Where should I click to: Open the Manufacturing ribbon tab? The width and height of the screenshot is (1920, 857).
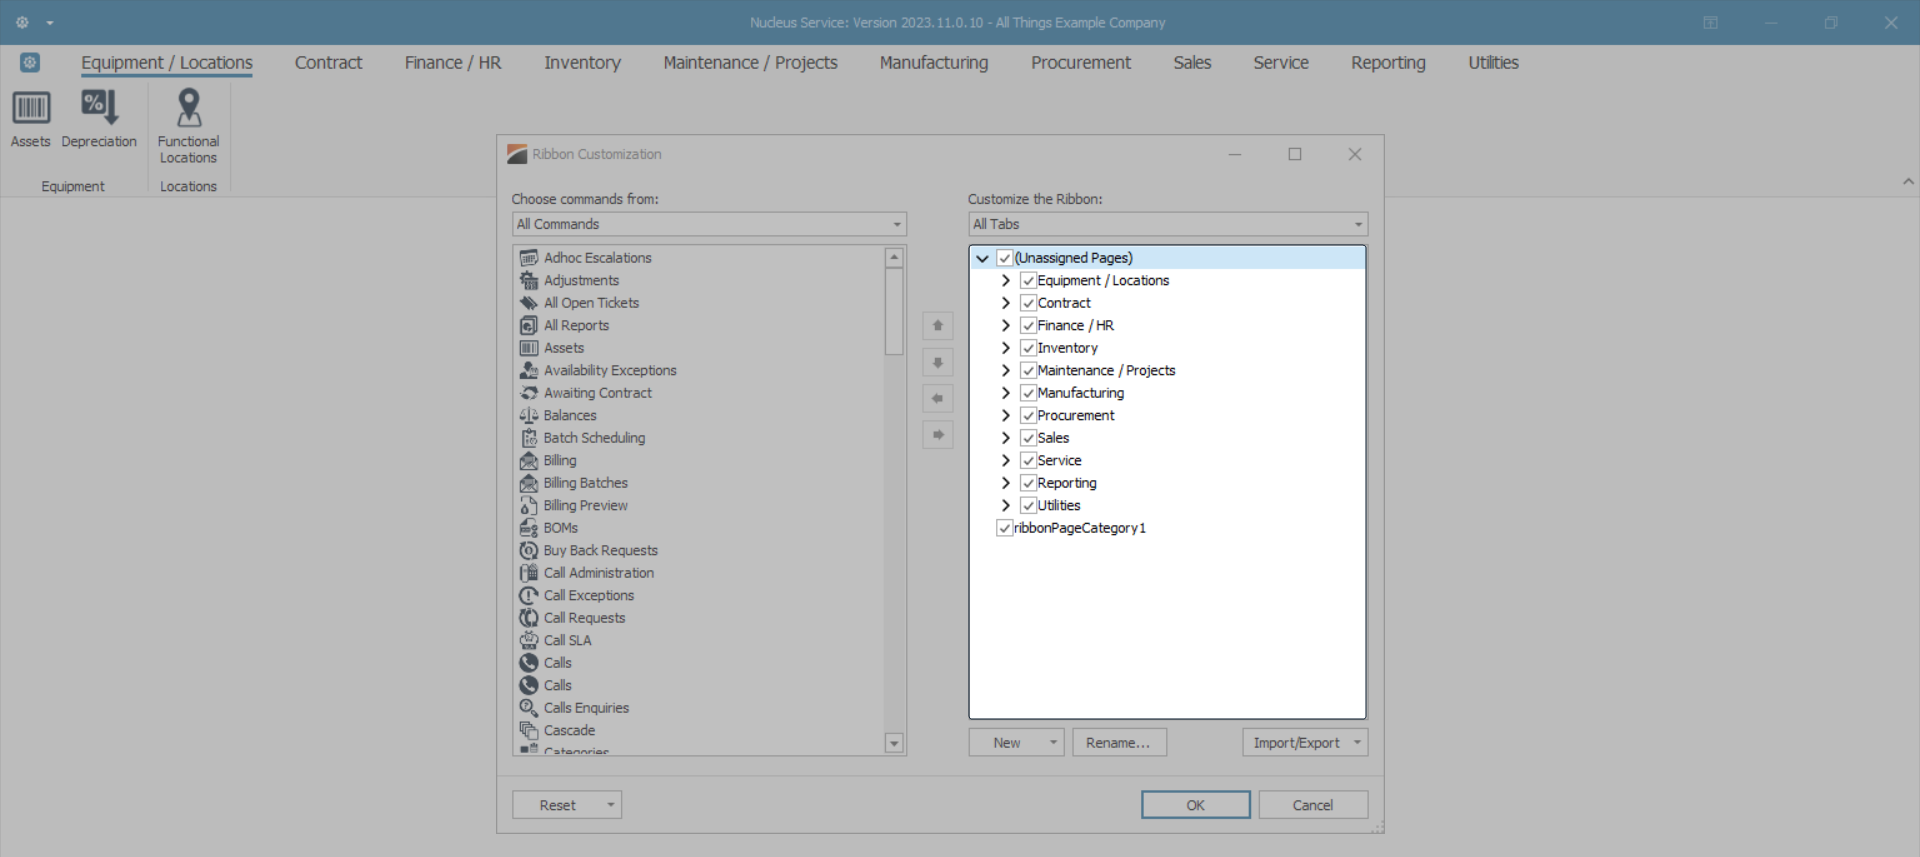[x=934, y=63]
